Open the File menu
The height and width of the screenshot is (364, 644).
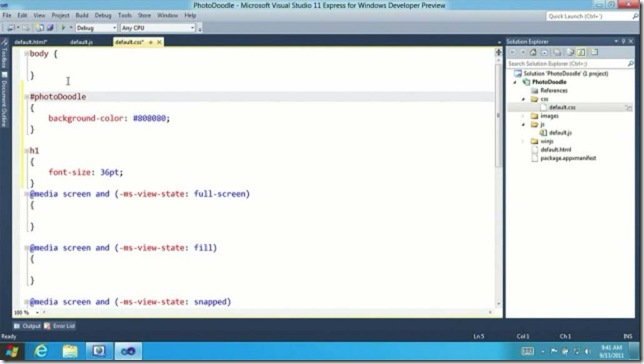pyautogui.click(x=7, y=15)
